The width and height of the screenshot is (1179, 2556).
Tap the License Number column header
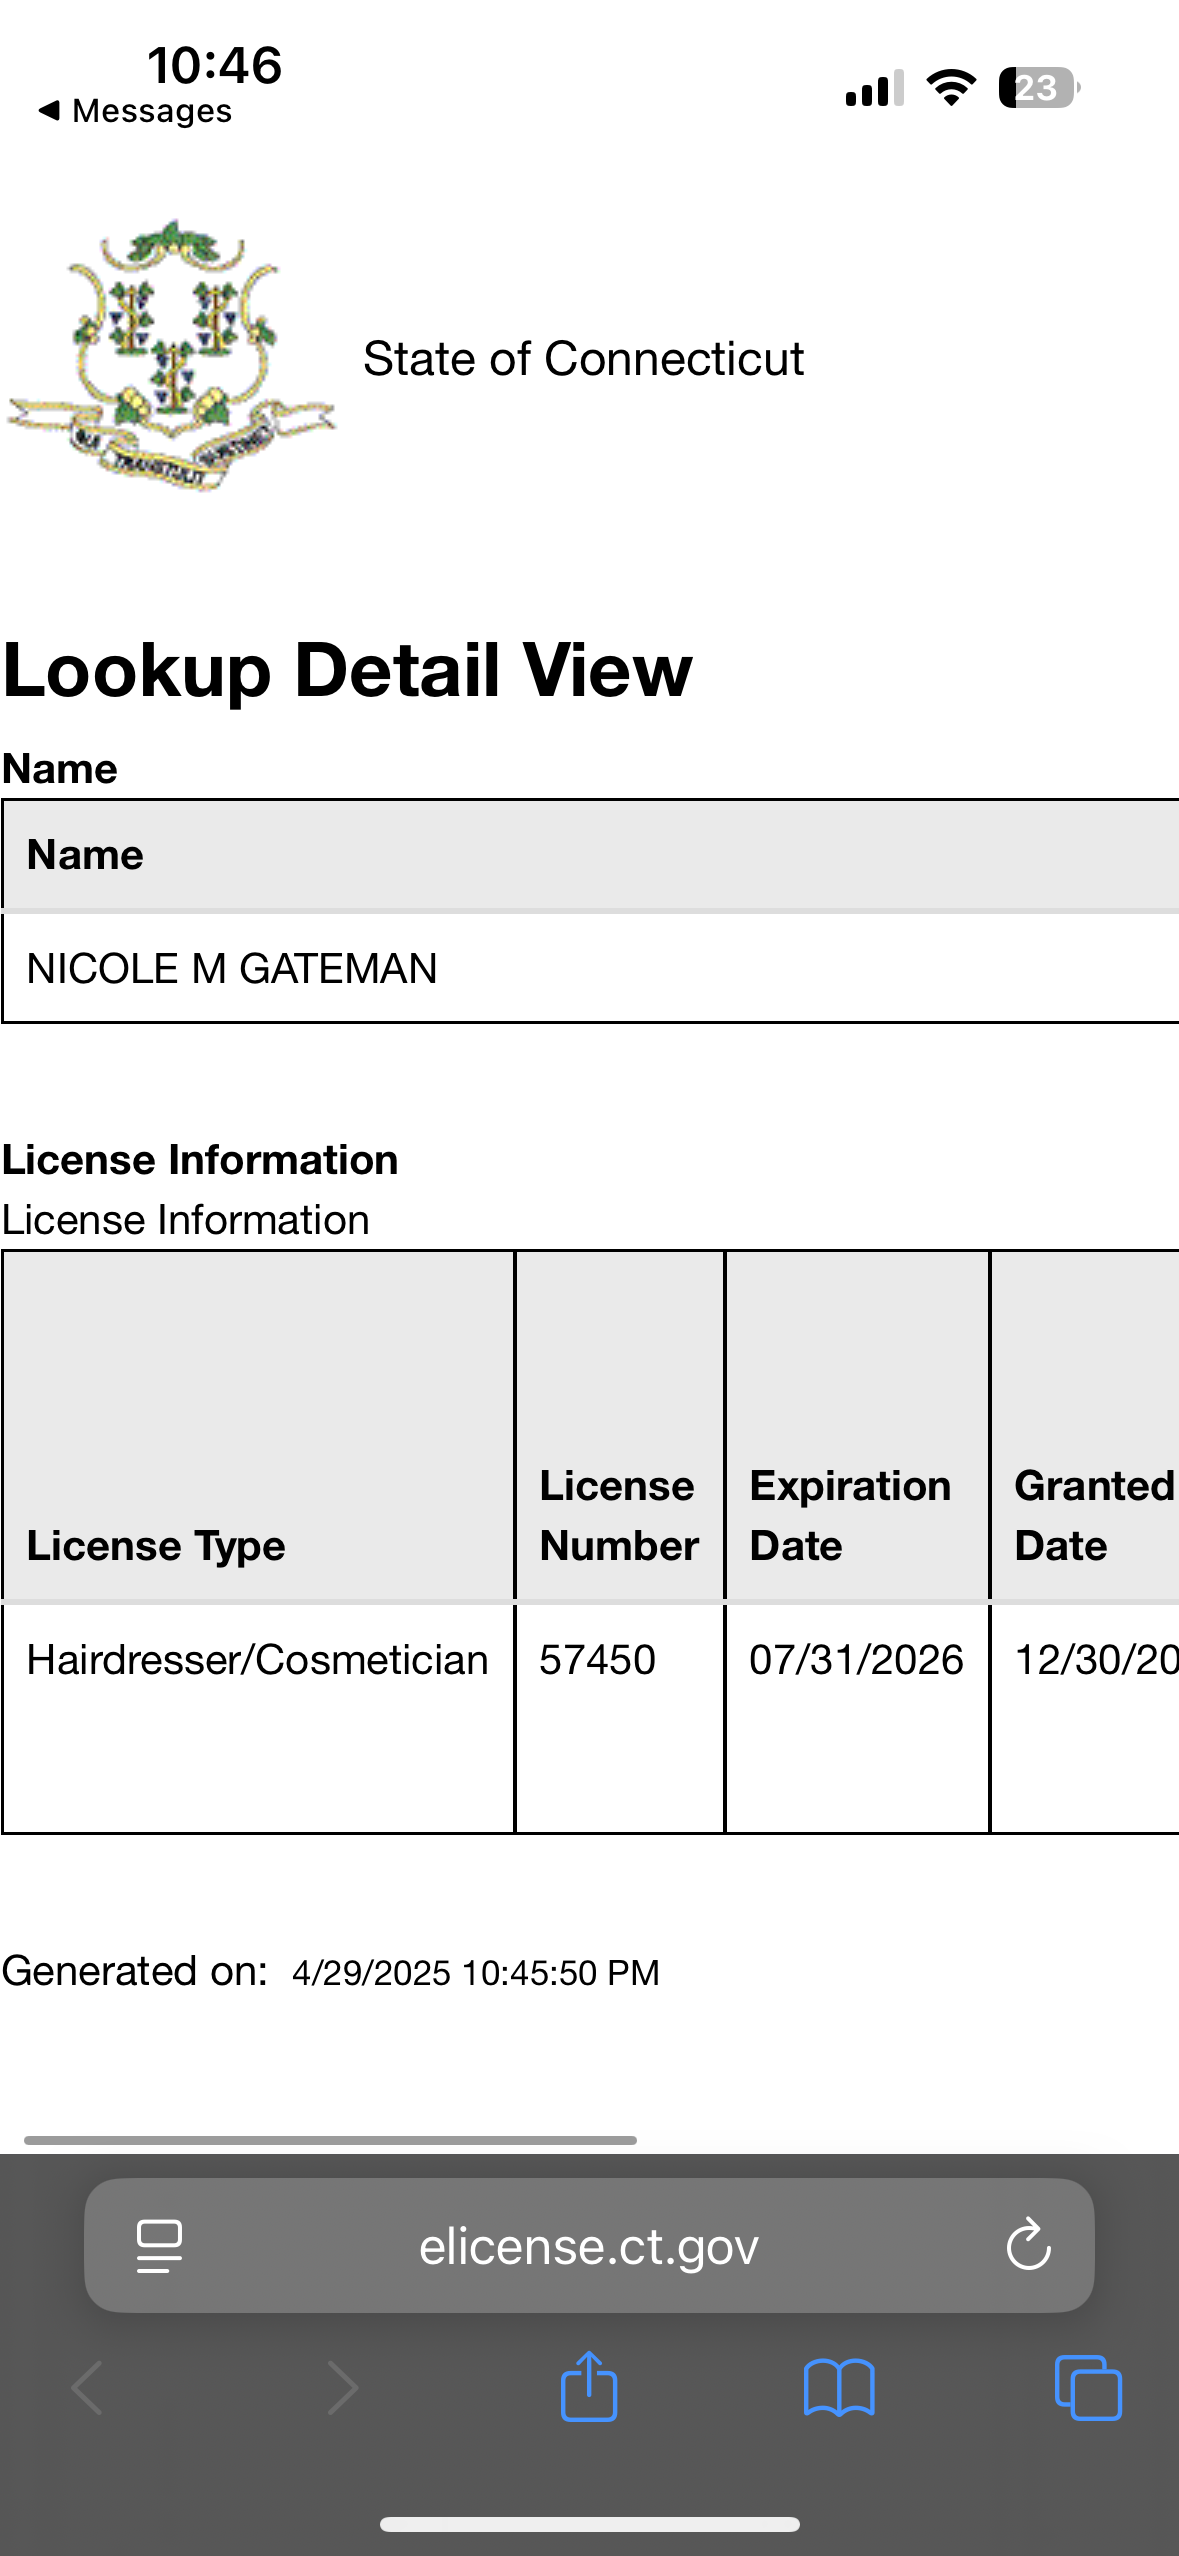coord(618,1515)
